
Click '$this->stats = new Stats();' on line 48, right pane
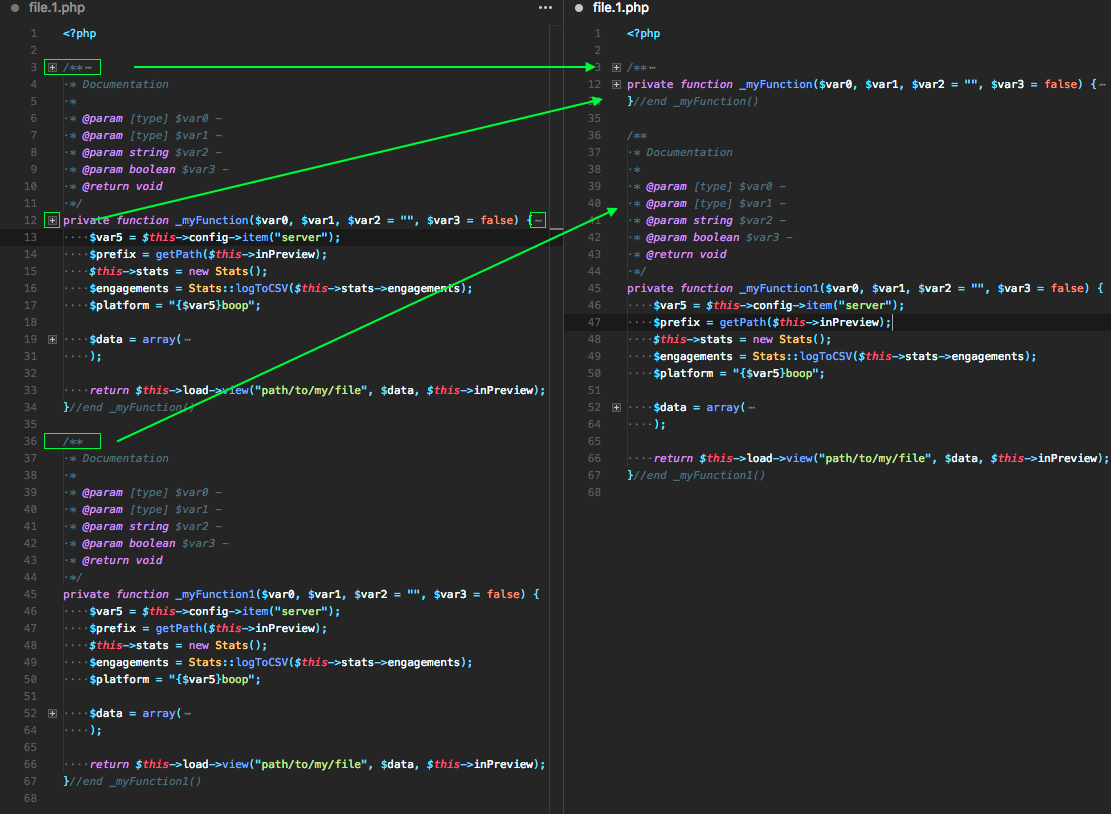[743, 339]
